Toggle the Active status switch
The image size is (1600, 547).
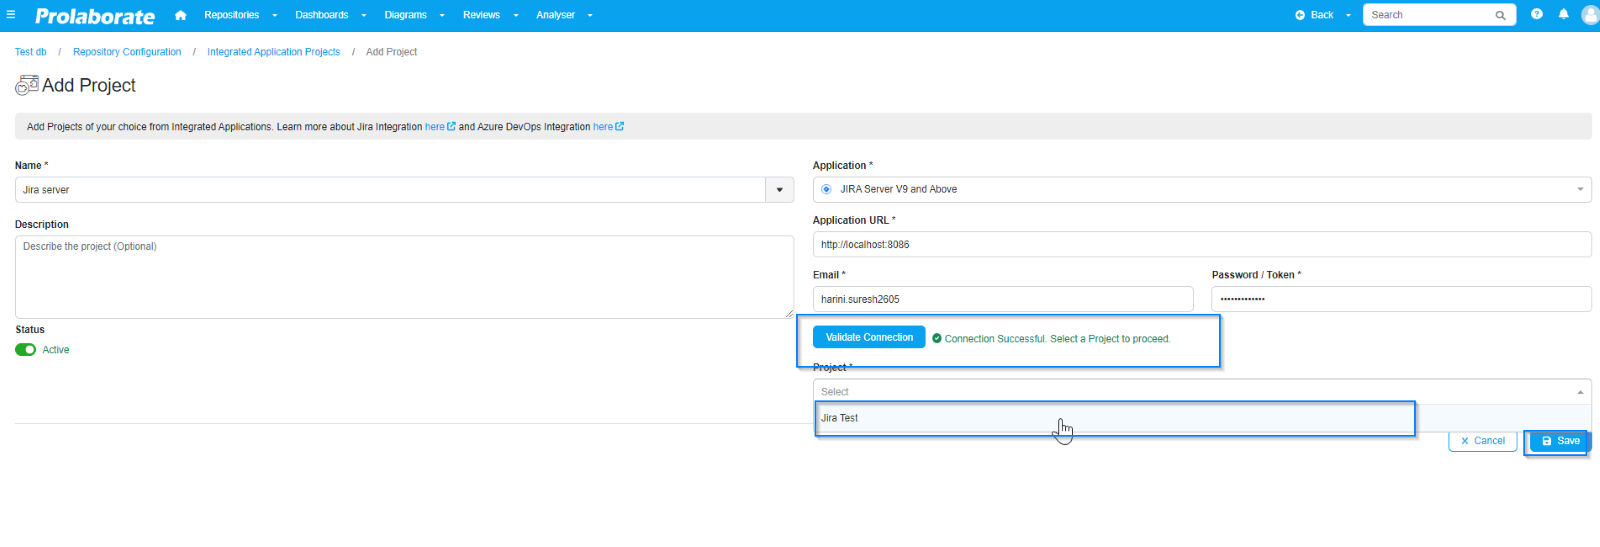point(25,350)
